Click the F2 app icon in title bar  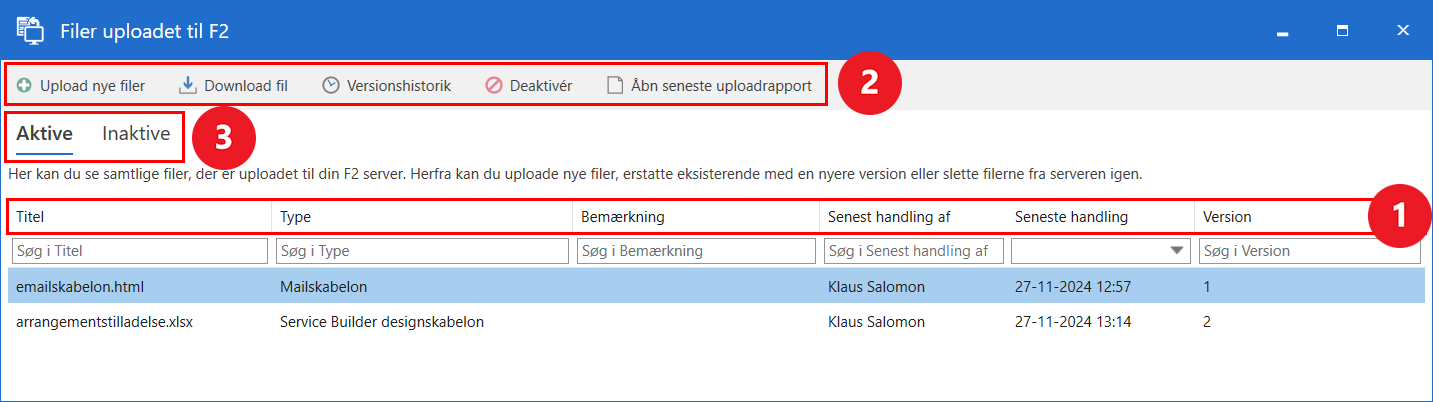coord(30,31)
